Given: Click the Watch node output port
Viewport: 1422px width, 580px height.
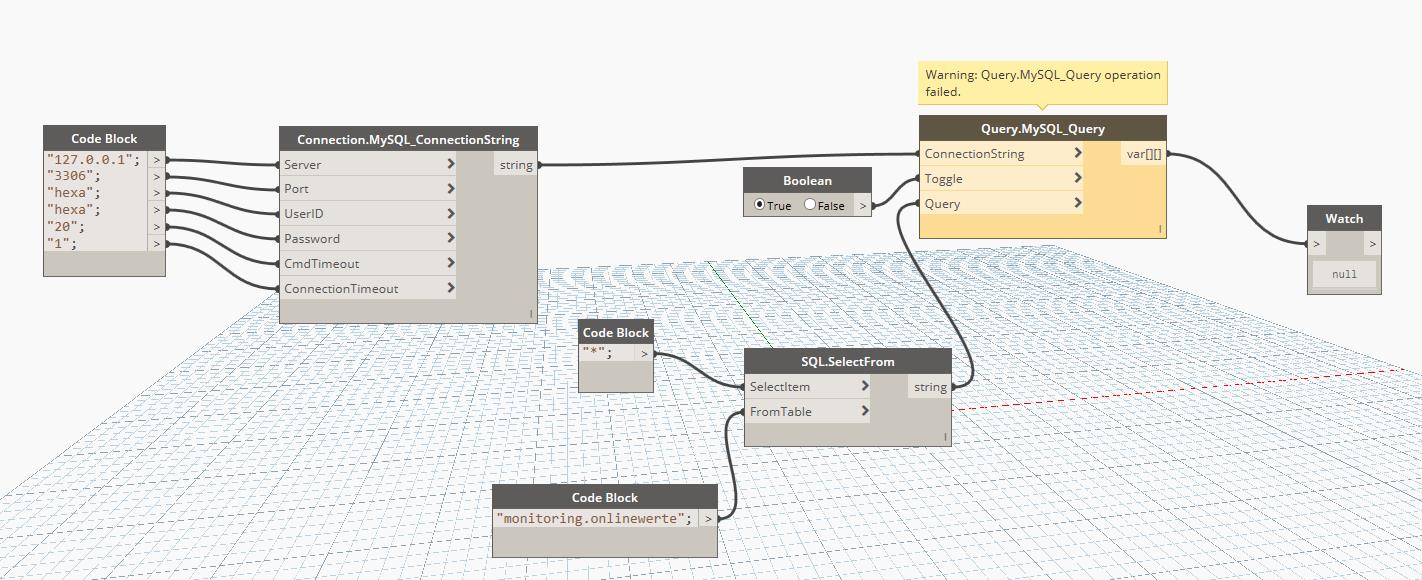Looking at the screenshot, I should 1372,244.
